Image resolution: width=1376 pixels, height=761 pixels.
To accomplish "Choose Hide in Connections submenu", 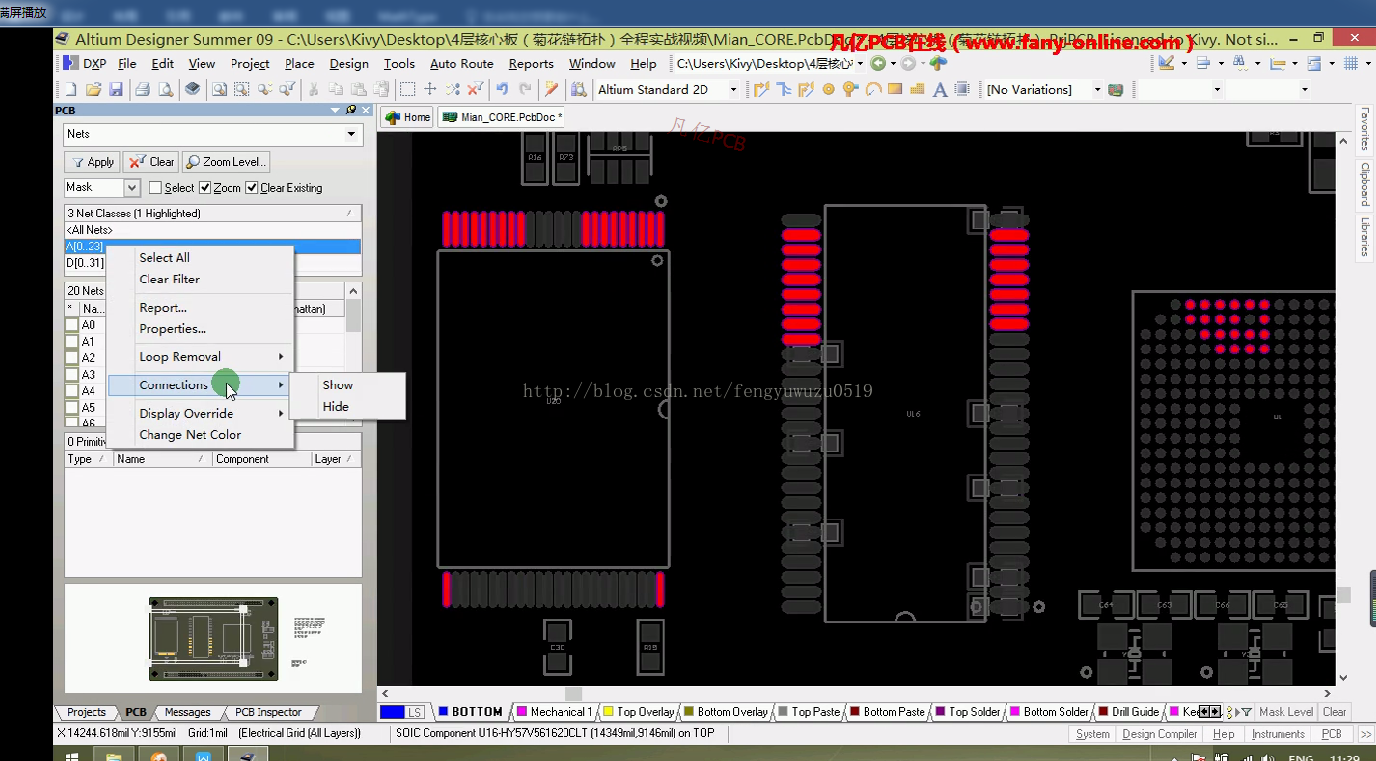I will pyautogui.click(x=336, y=407).
